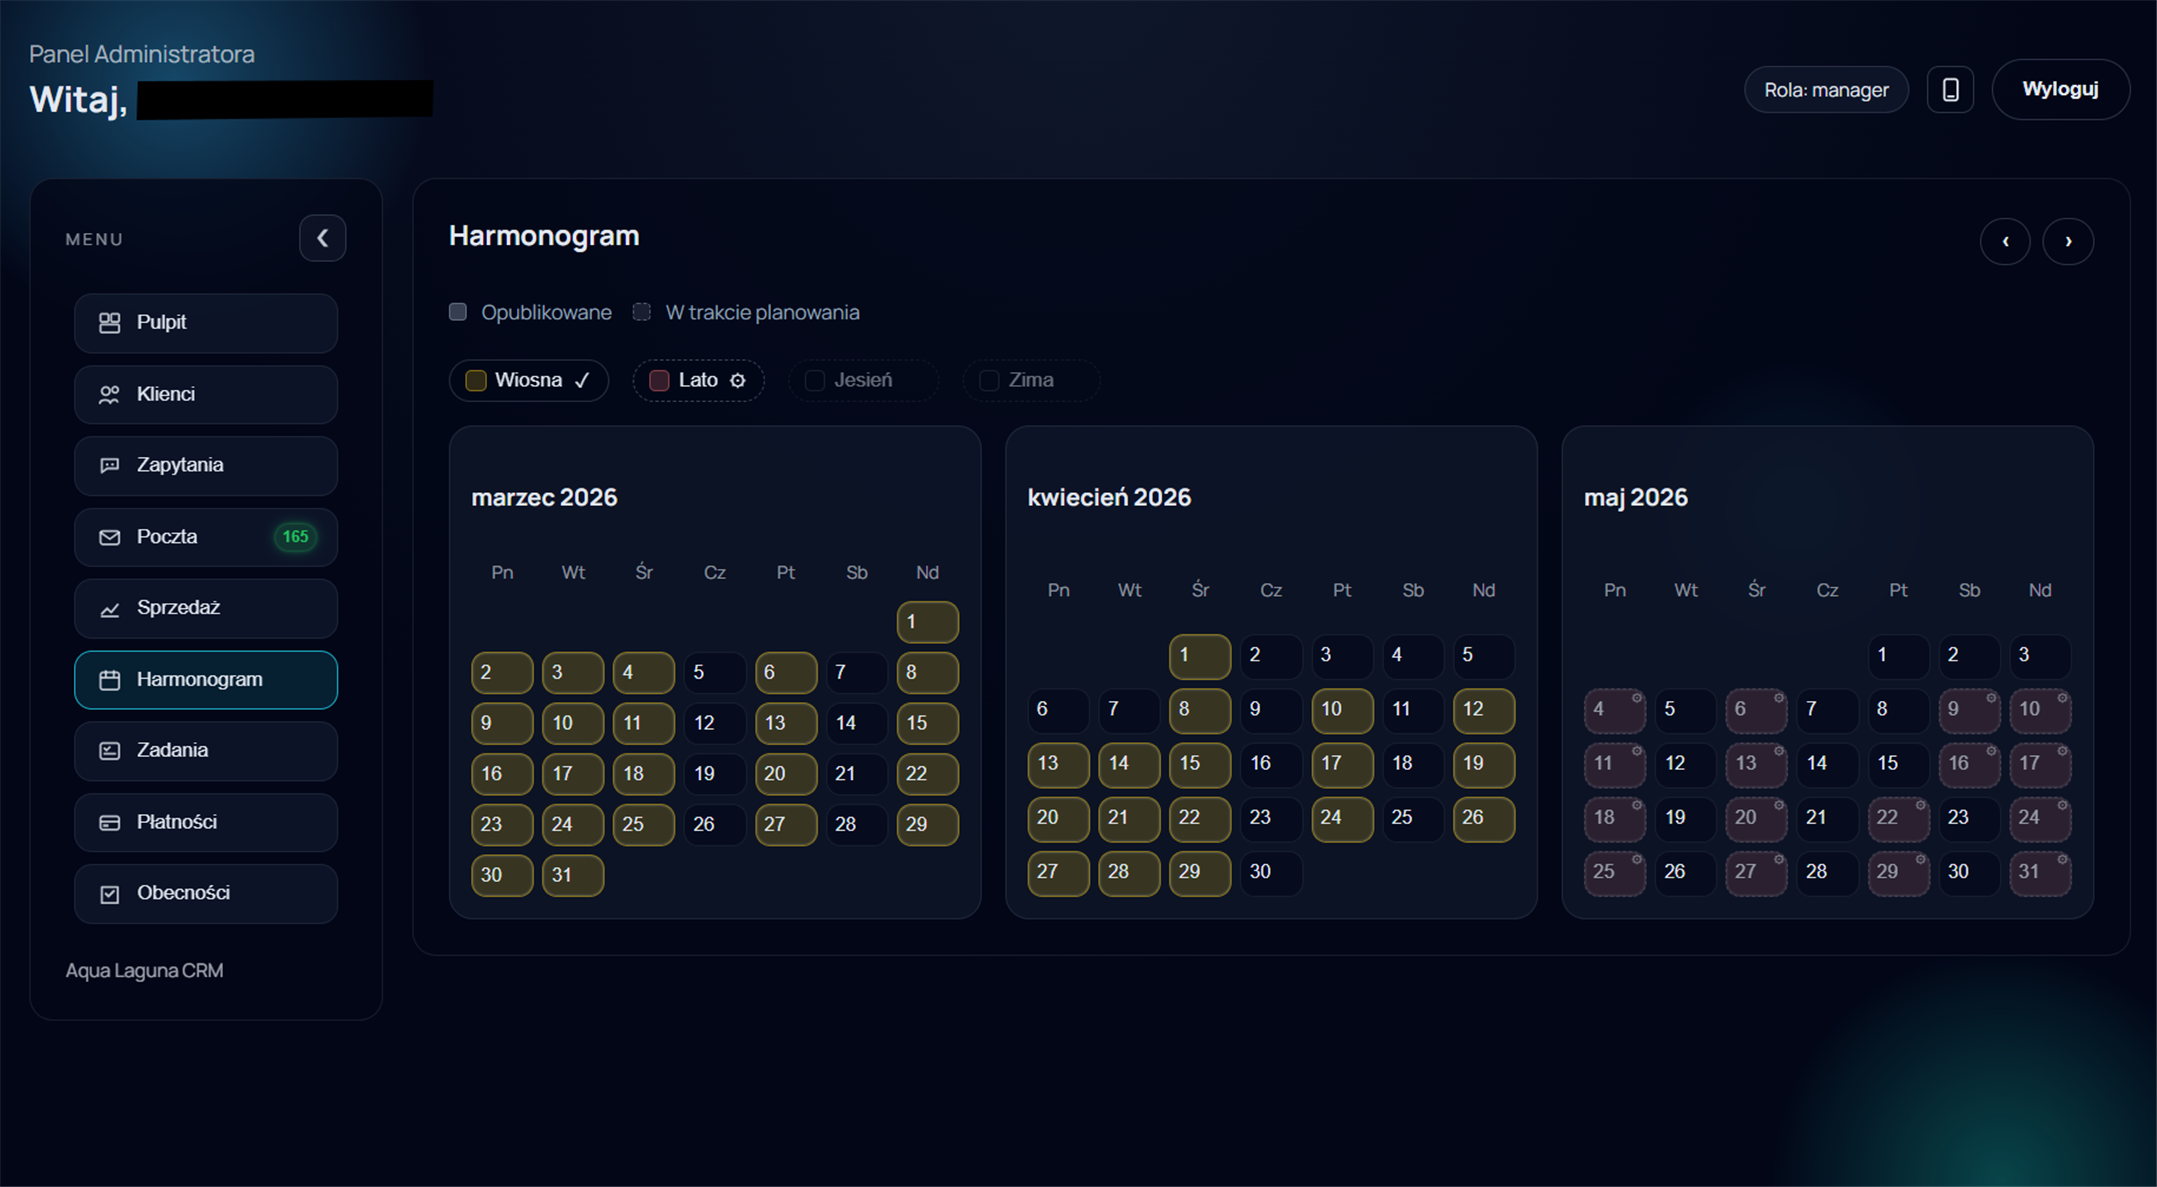The height and width of the screenshot is (1187, 2157).
Task: Click the Poczta envelope icon
Action: pos(110,537)
